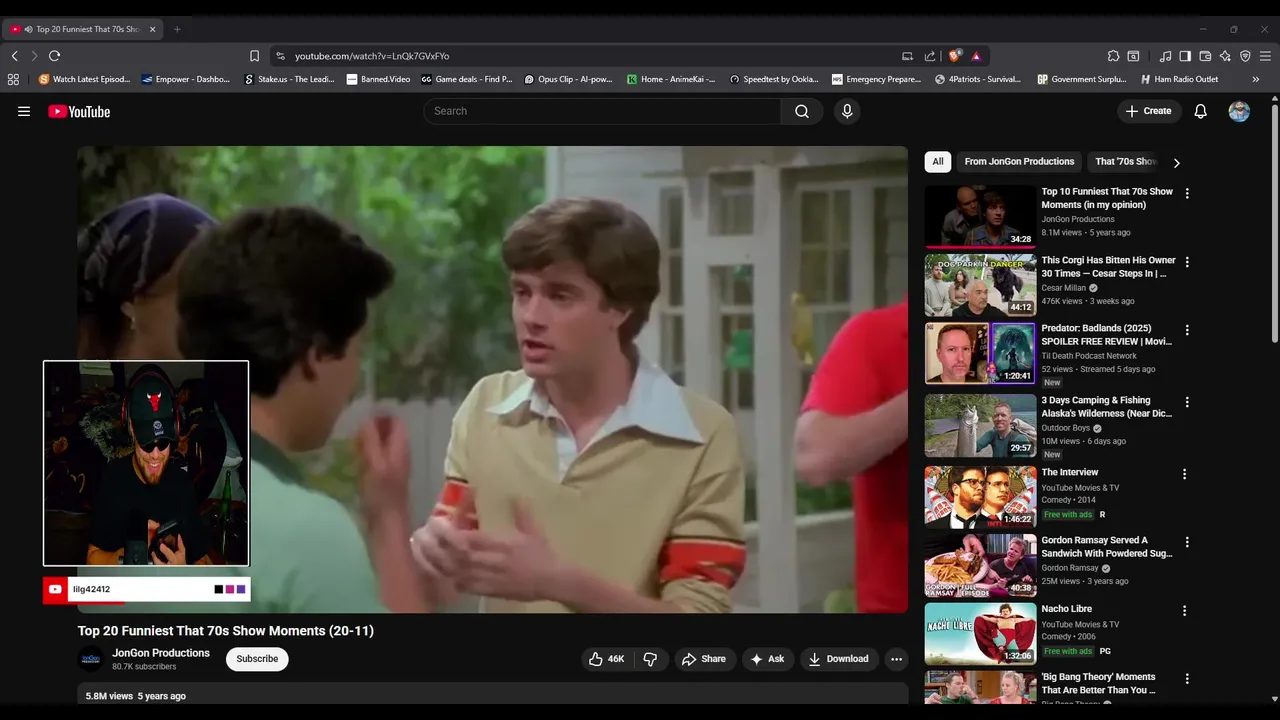Screen dimensions: 1280x720
Task: Select the All filter chip
Action: tap(938, 161)
